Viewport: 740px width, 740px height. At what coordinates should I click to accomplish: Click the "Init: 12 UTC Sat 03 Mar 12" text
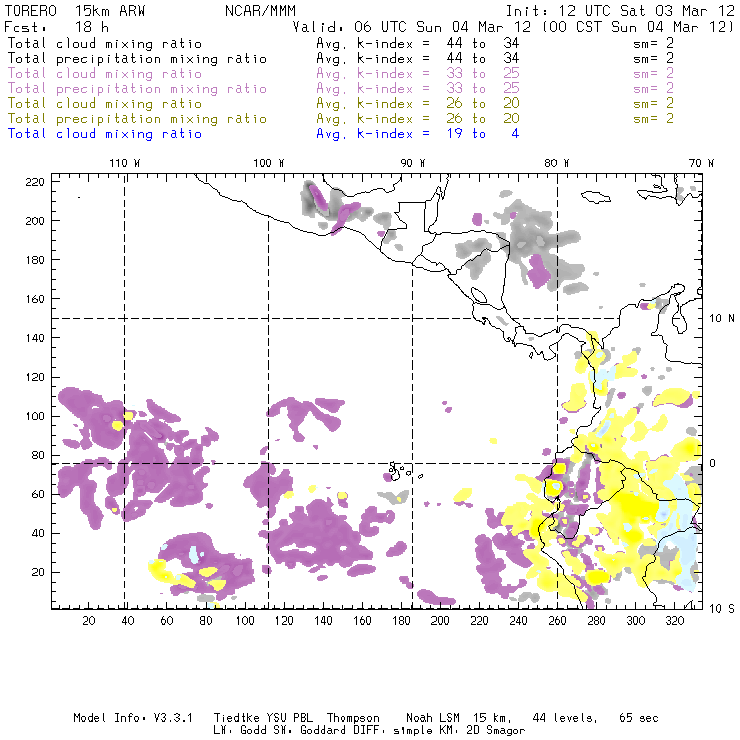(x=620, y=11)
